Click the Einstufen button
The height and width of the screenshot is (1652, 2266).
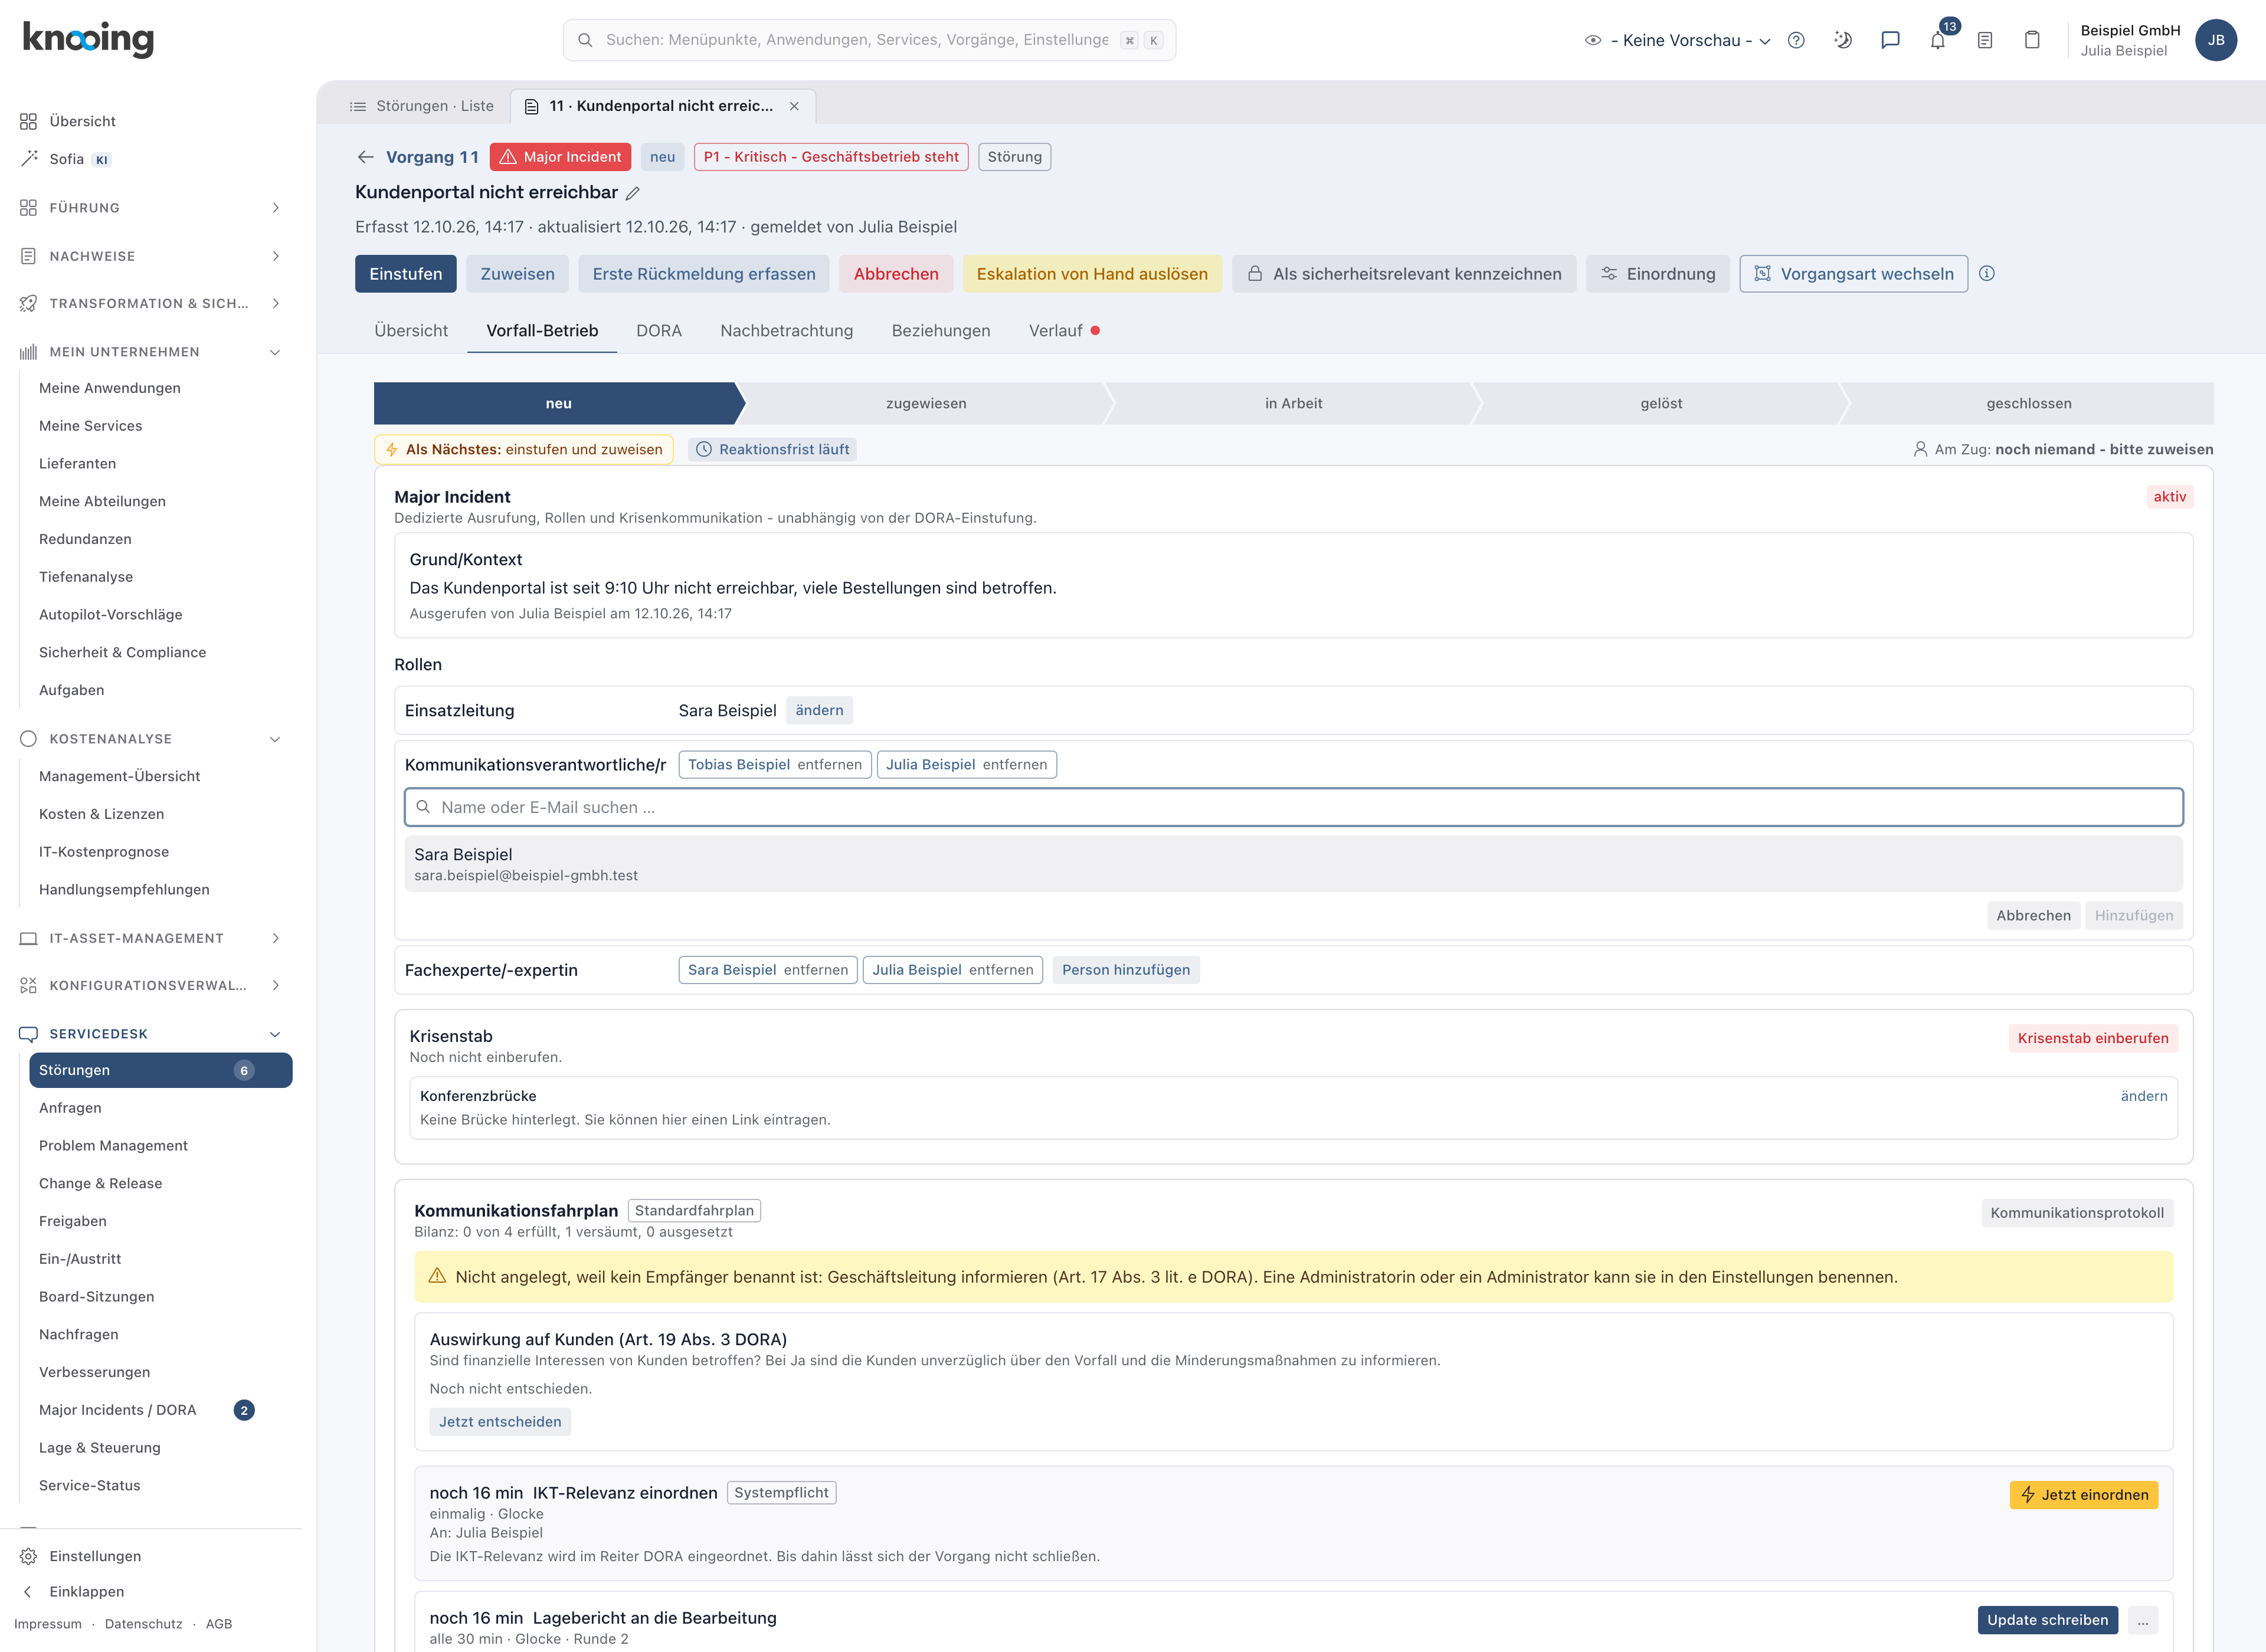tap(405, 274)
